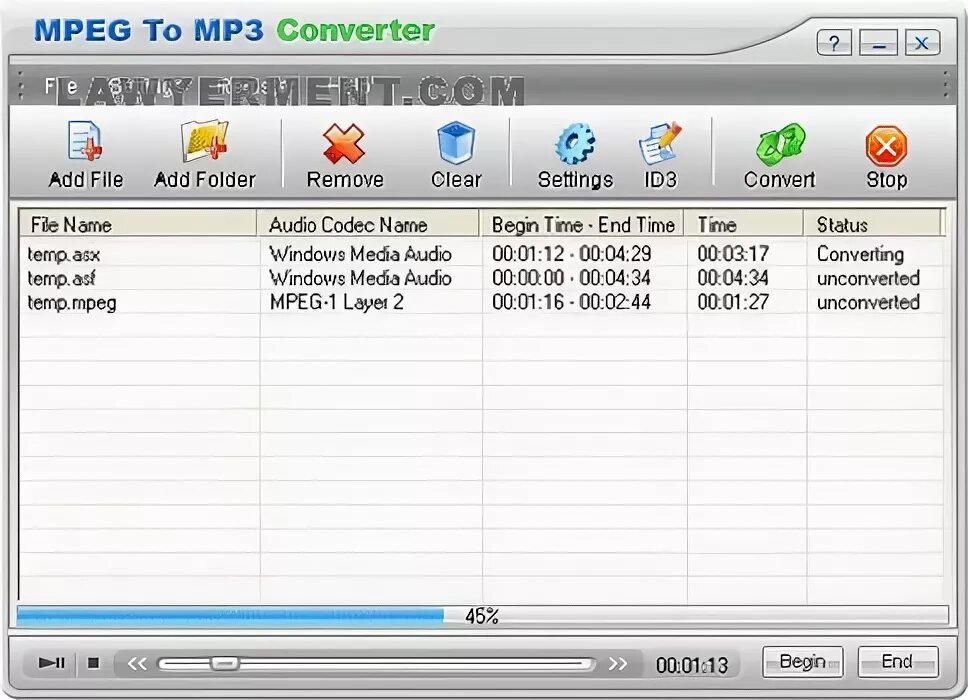Image resolution: width=968 pixels, height=700 pixels.
Task: Open the File menu
Action: pyautogui.click(x=60, y=86)
